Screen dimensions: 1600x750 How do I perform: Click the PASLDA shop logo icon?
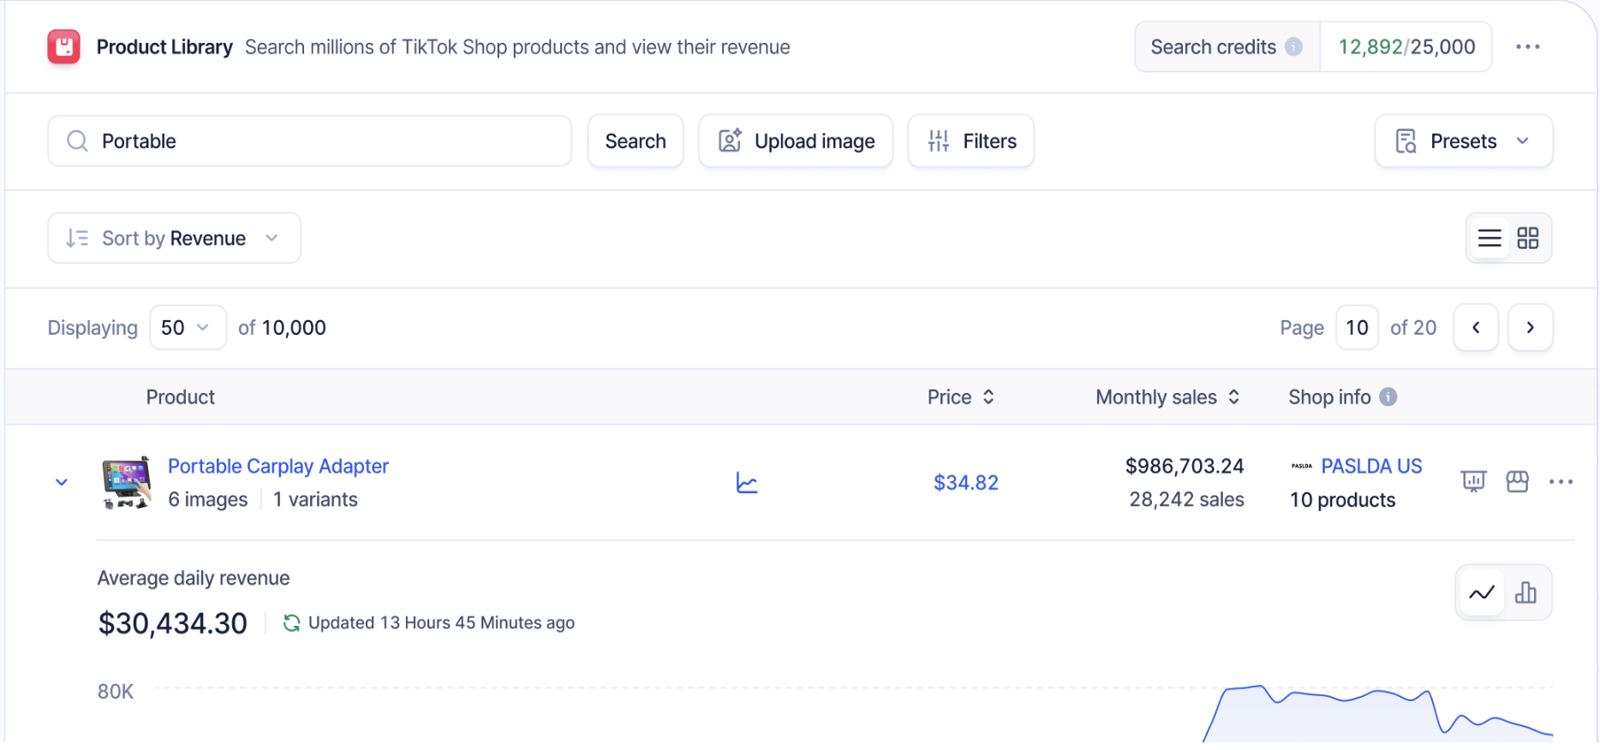1301,466
